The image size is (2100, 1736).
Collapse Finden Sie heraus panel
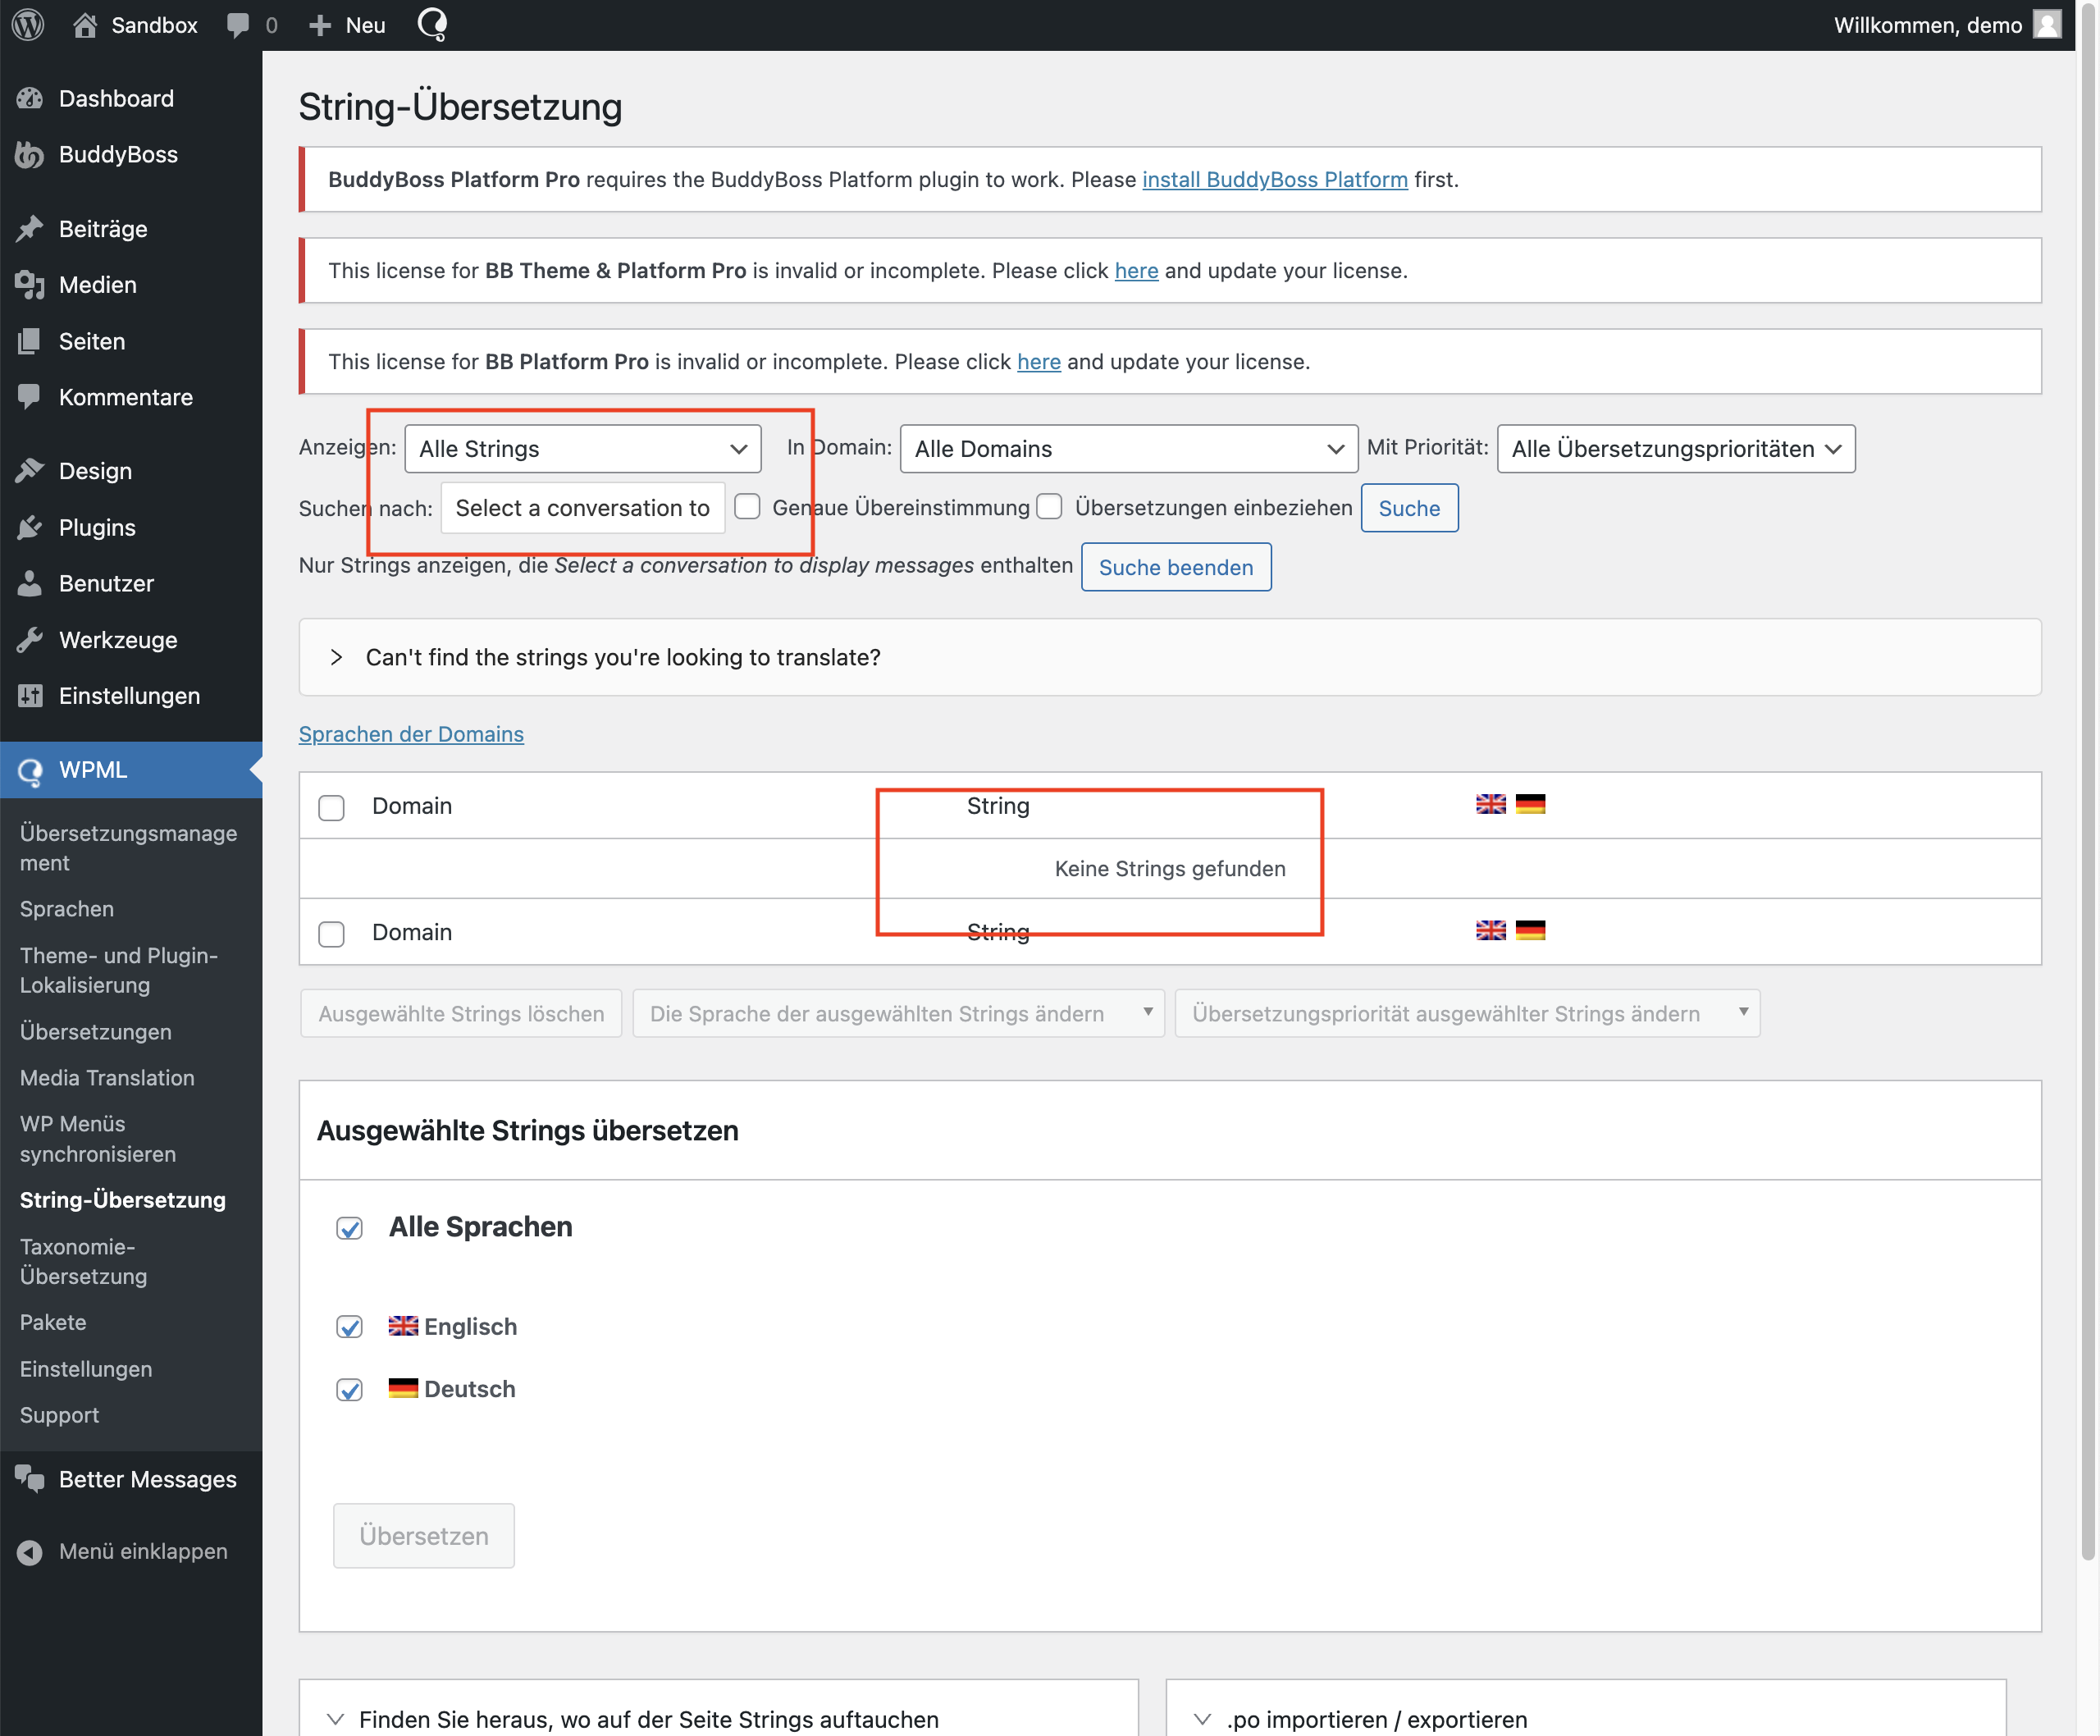coord(336,1720)
